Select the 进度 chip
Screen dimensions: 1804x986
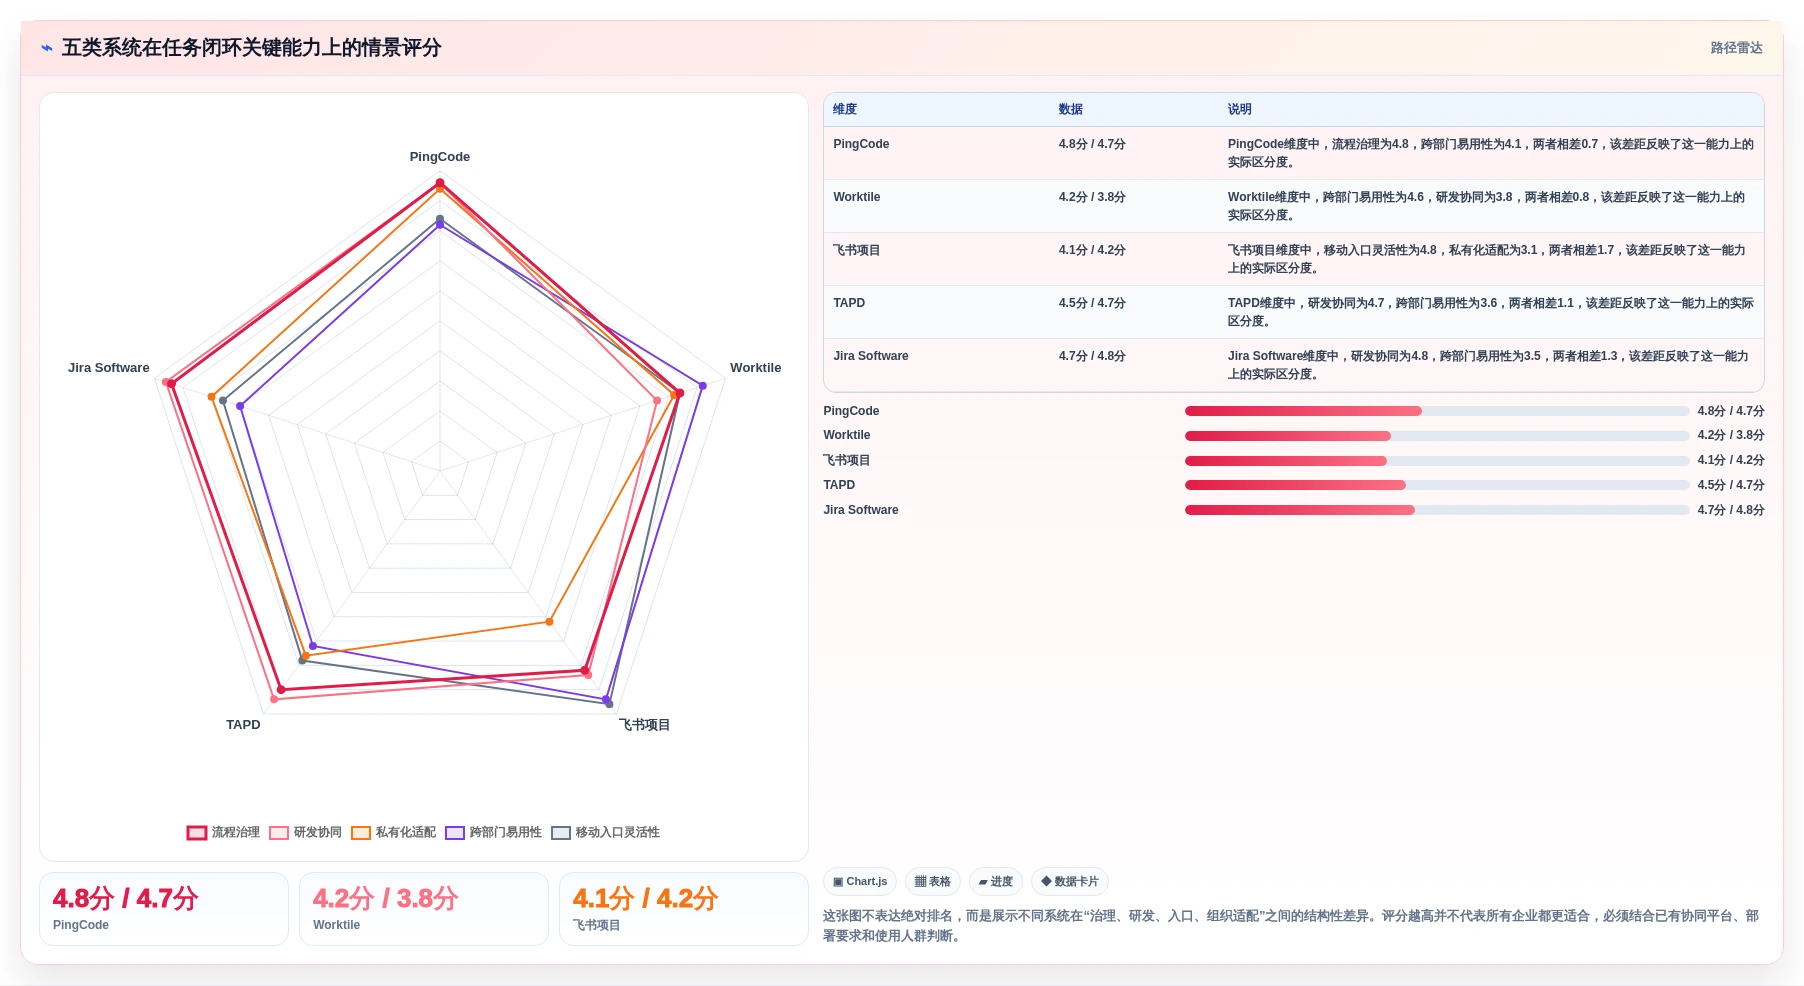point(995,881)
